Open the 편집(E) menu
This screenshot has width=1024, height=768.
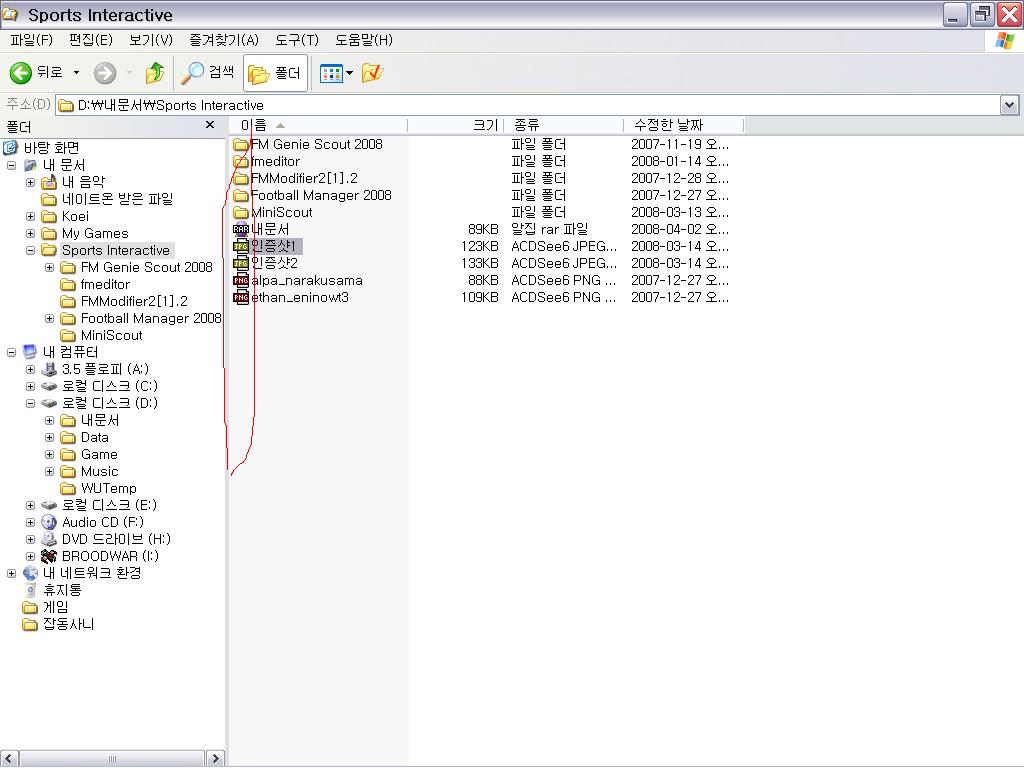91,40
